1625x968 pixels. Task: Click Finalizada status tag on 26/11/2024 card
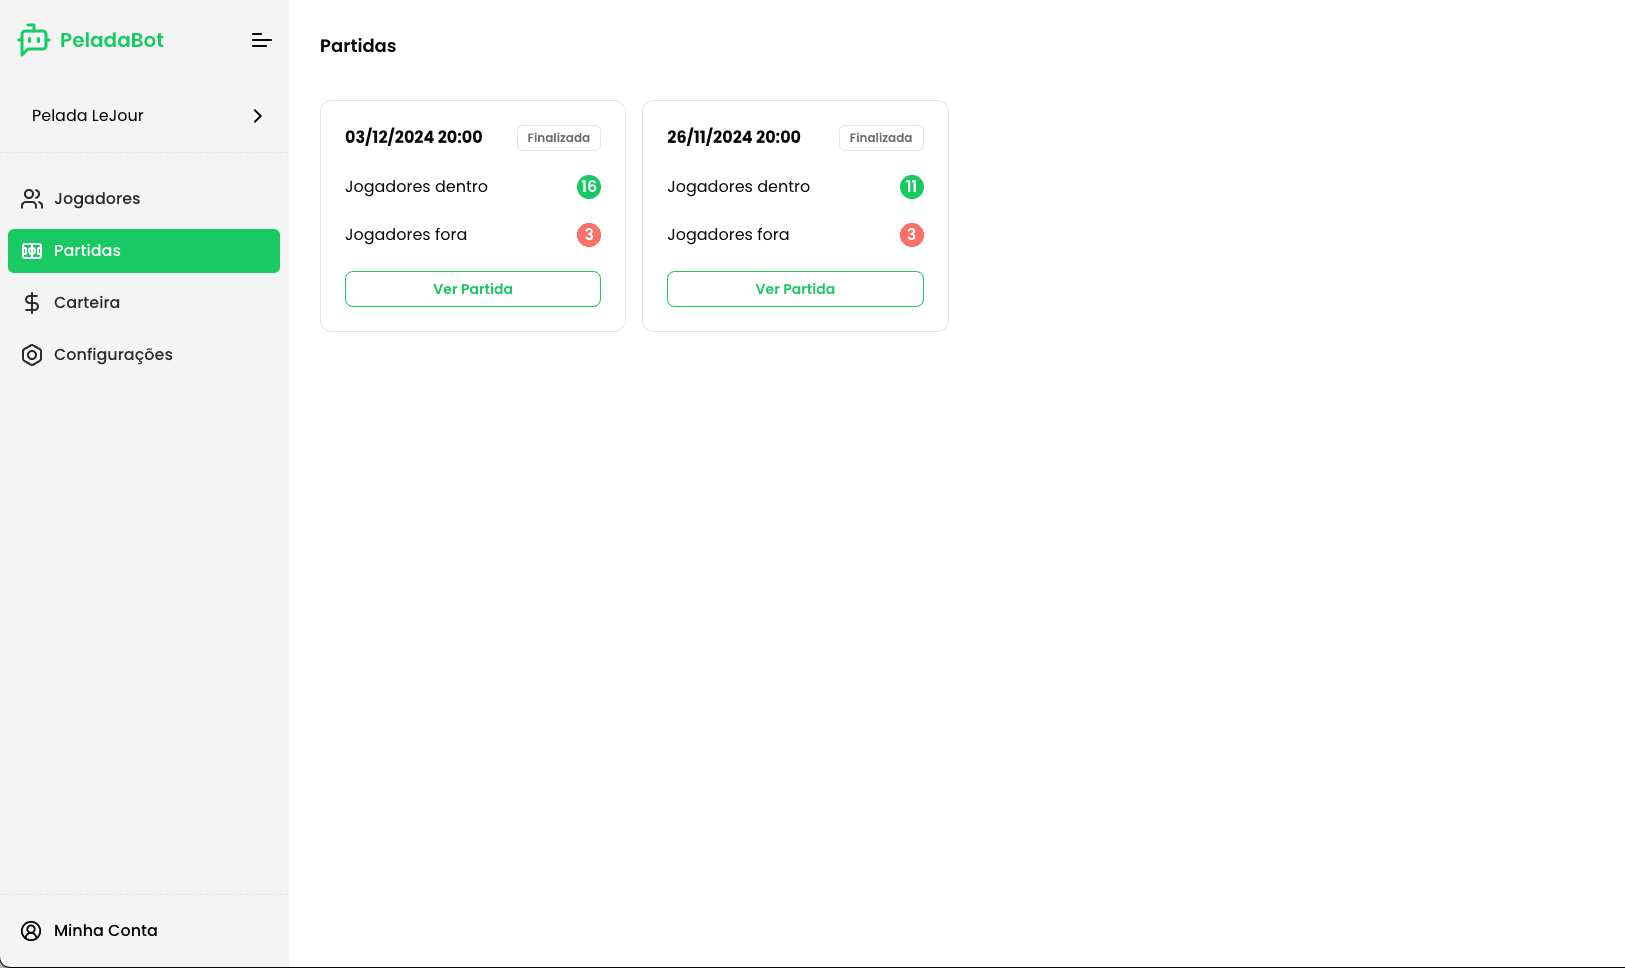[x=881, y=138]
